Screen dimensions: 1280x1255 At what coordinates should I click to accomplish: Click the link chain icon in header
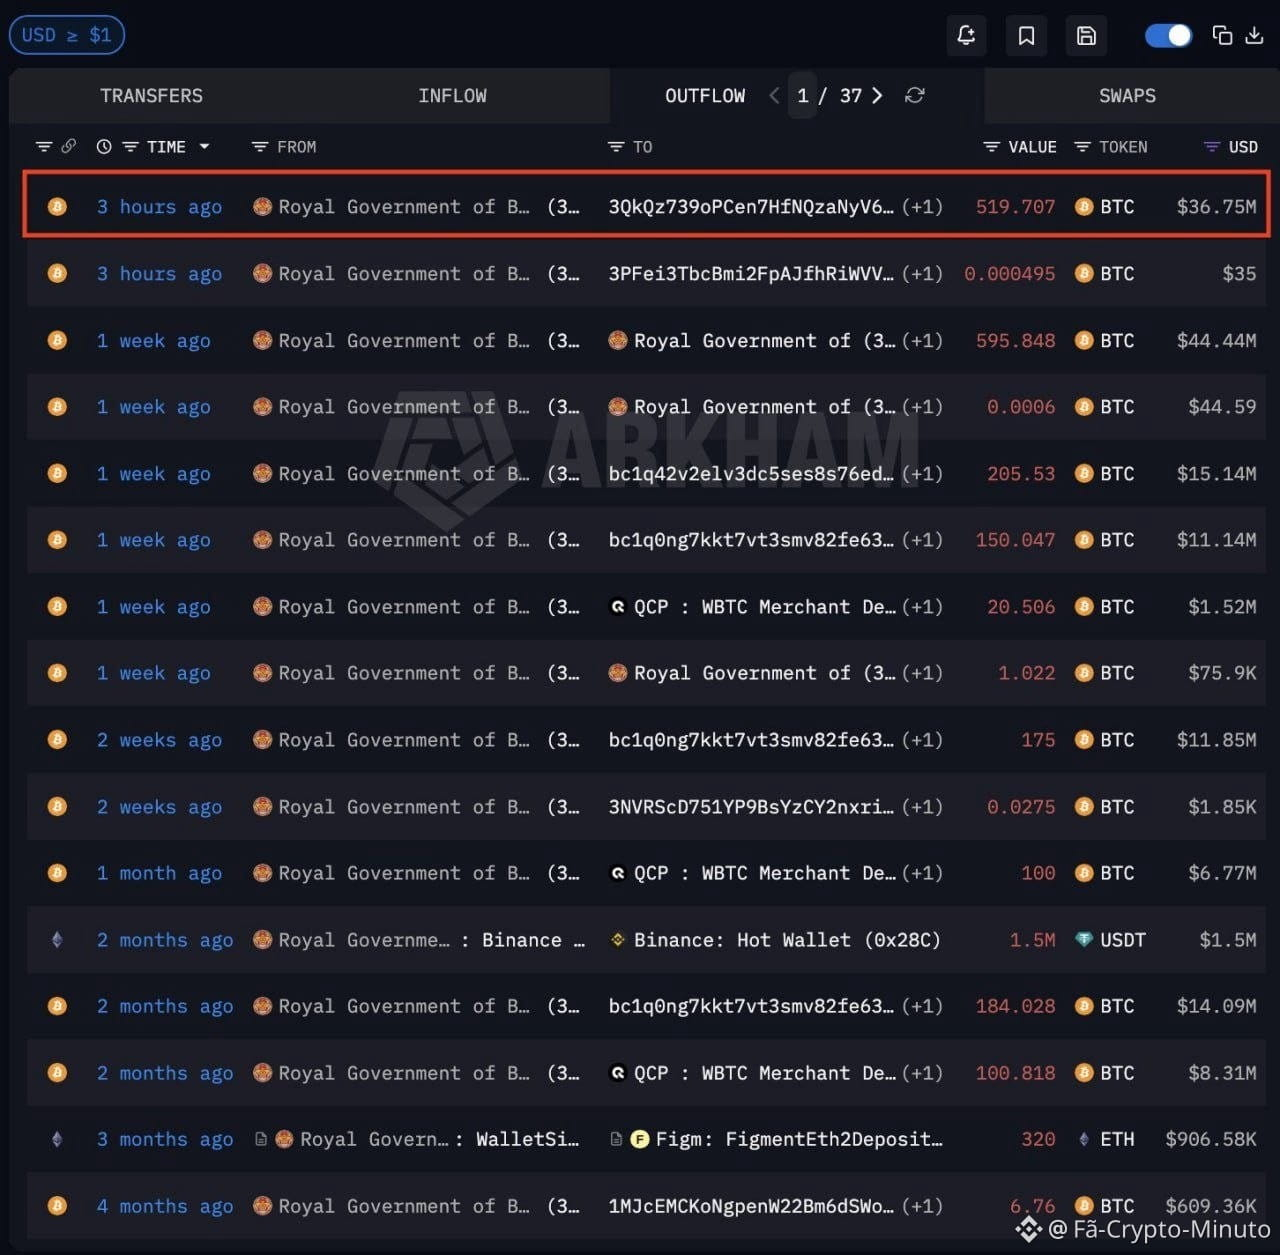[68, 147]
